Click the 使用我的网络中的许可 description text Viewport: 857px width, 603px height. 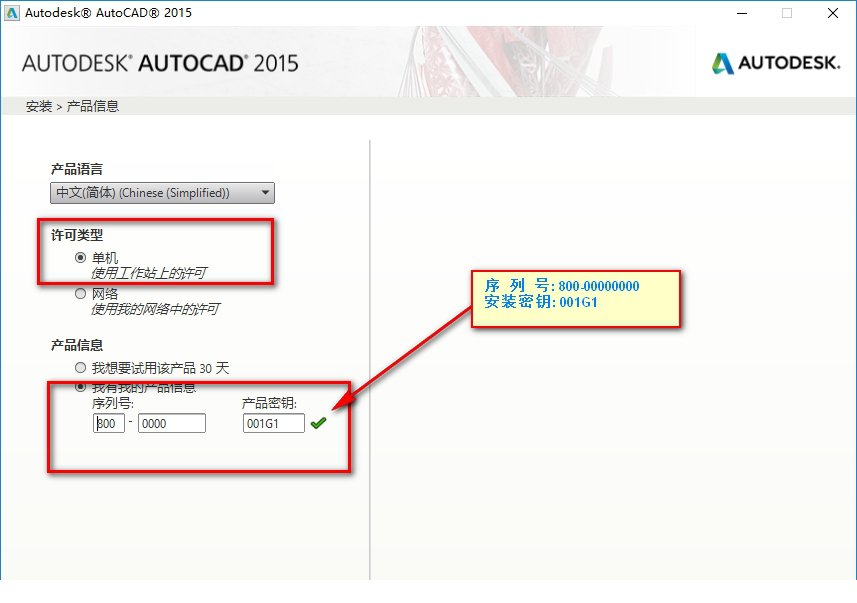(155, 309)
